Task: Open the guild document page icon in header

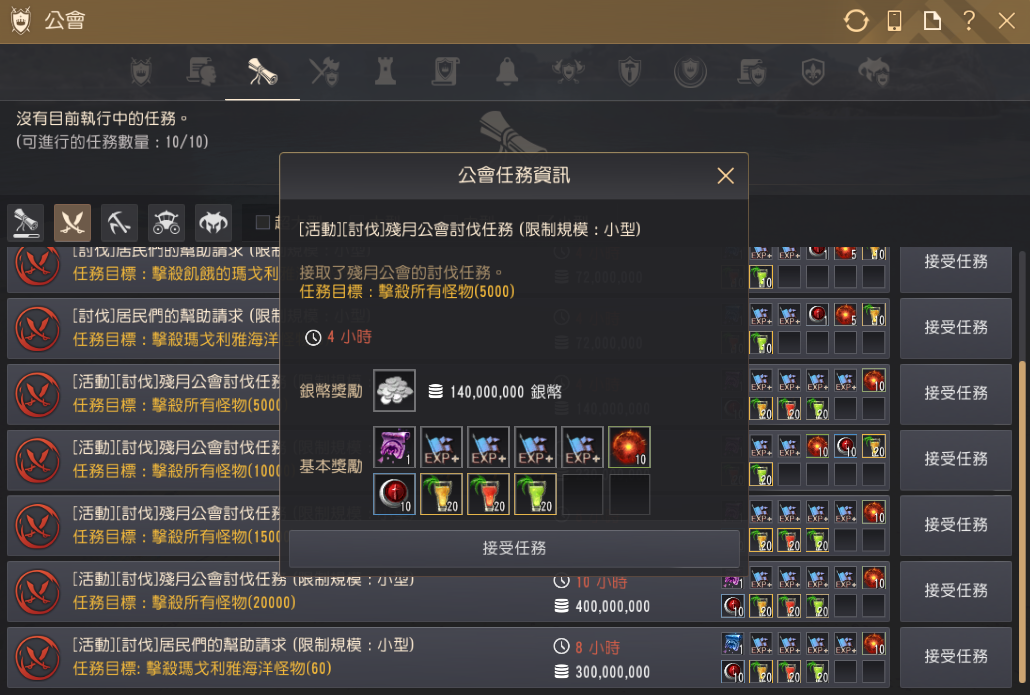Action: click(x=931, y=21)
